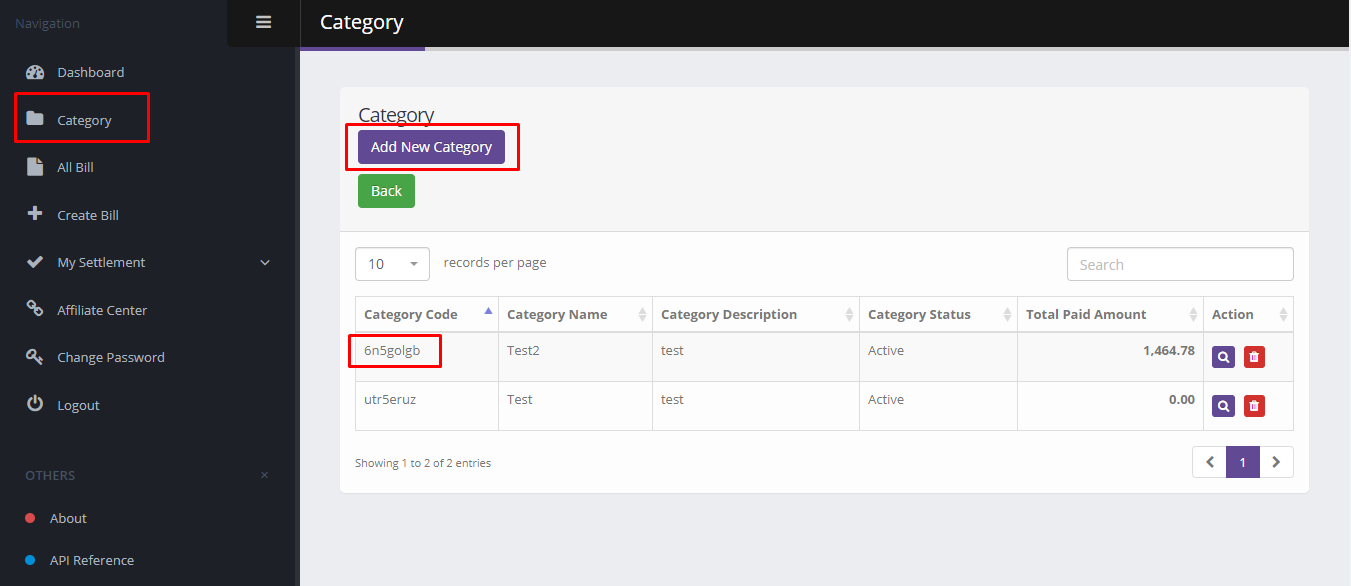Click the red delete icon for Test2
This screenshot has height=586, width=1351.
click(1254, 357)
